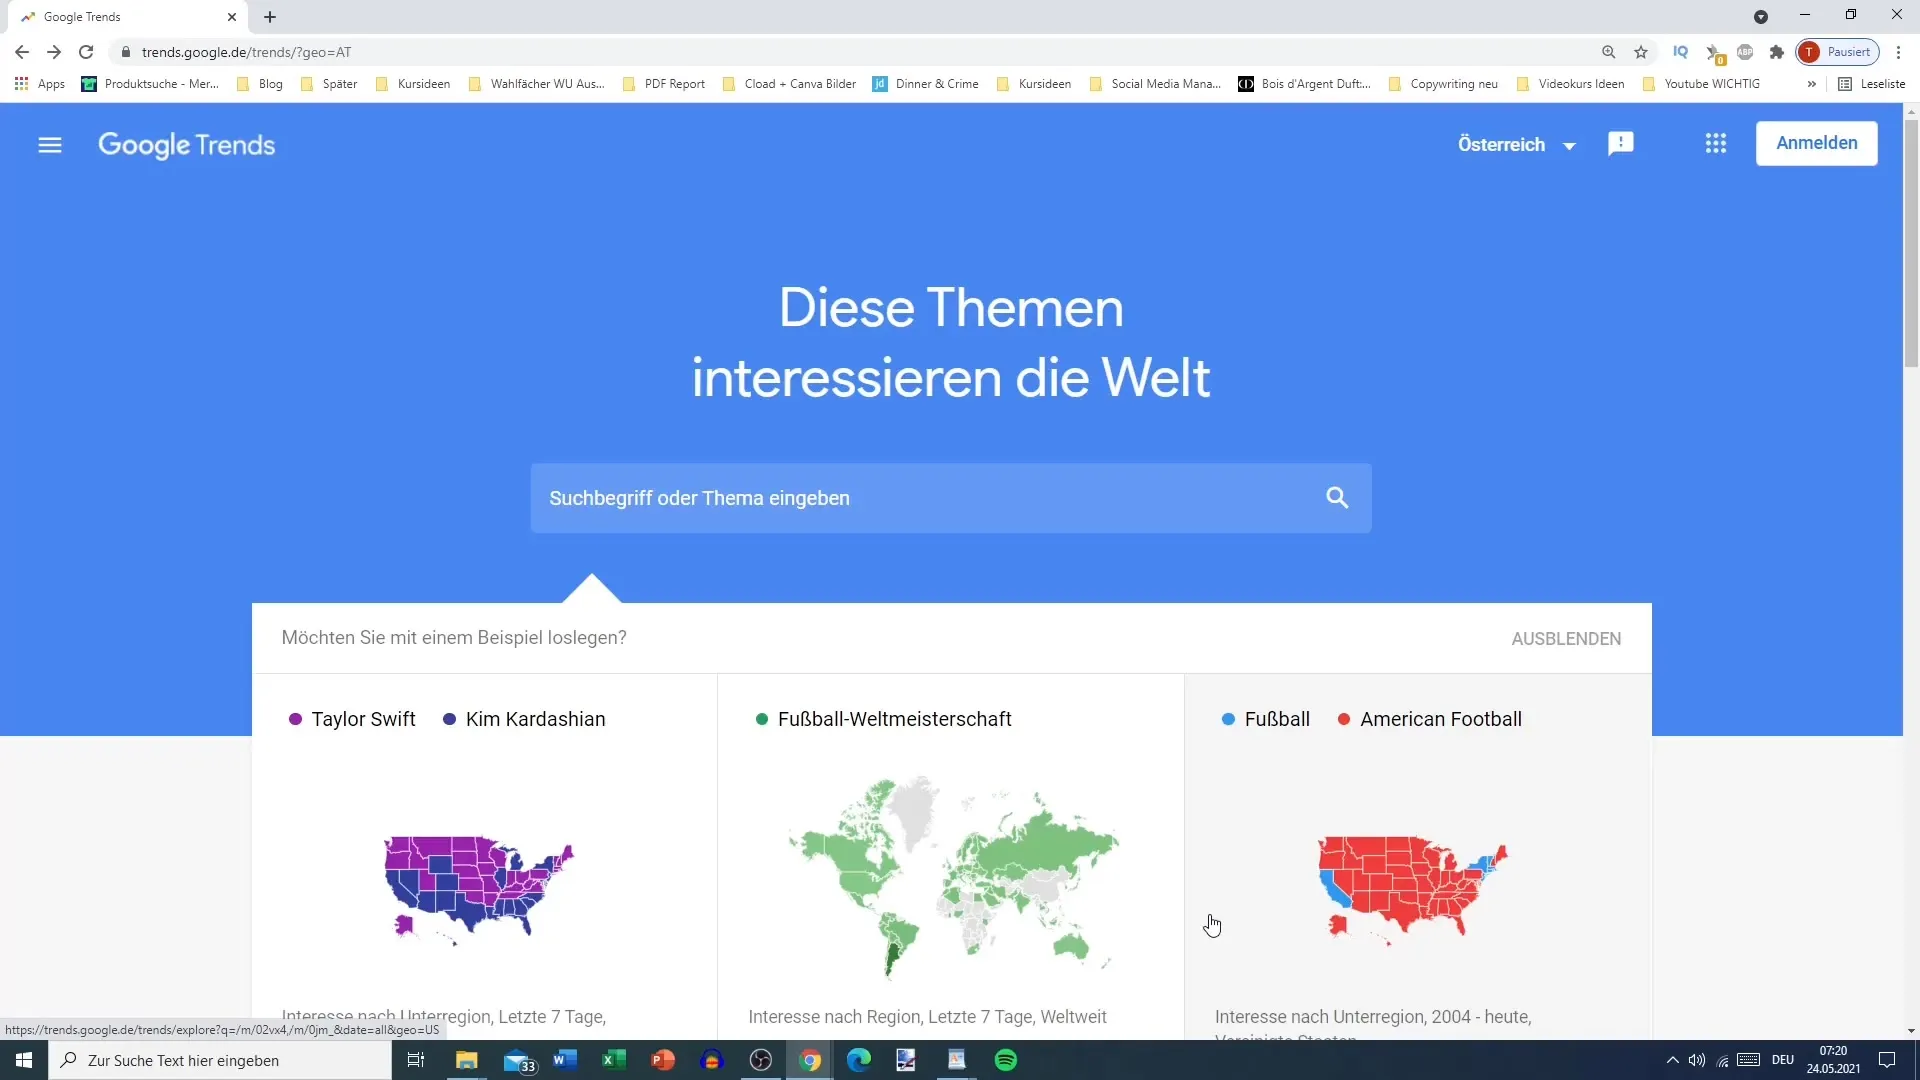Click the Chrome tab search dropdown arrow

point(1761,17)
